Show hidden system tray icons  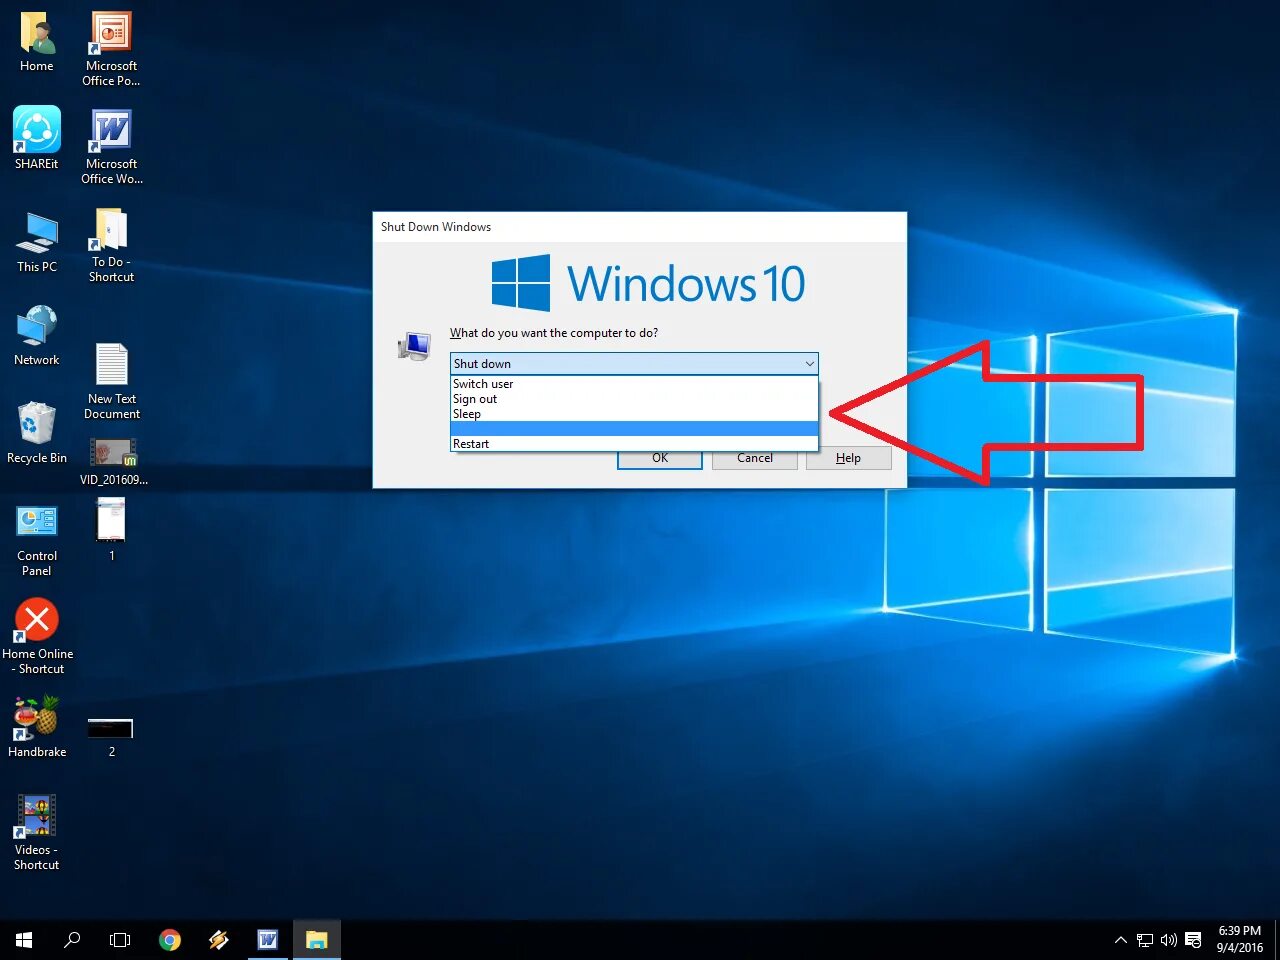(1121, 940)
